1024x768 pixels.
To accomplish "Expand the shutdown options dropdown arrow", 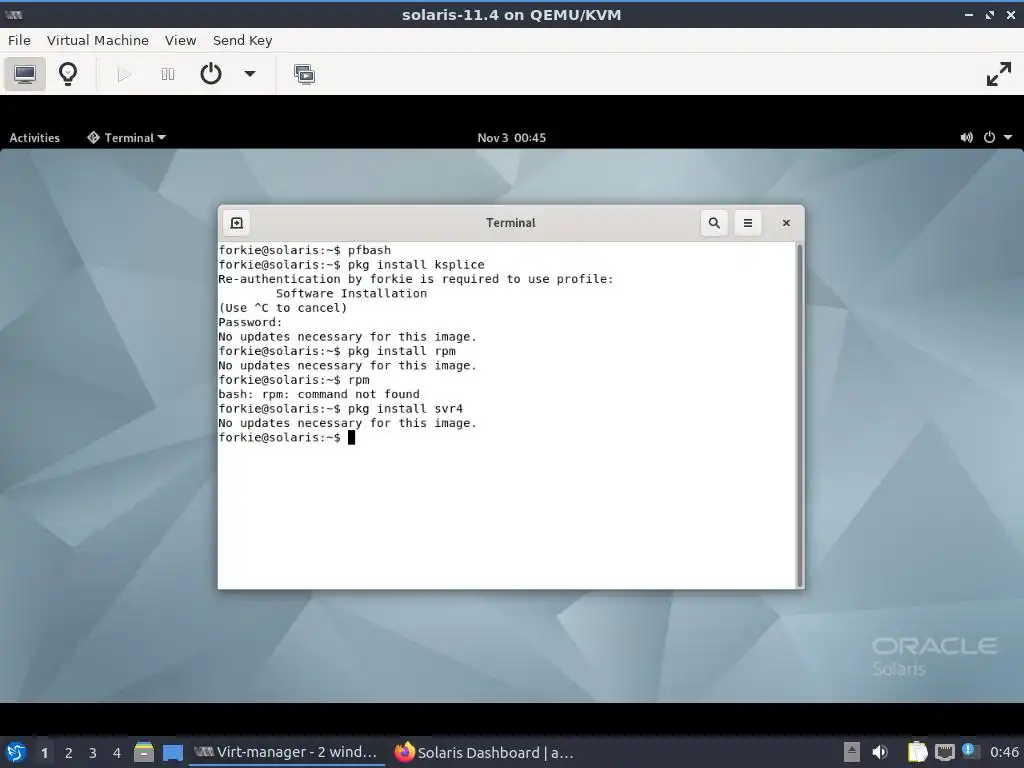I will tap(249, 74).
